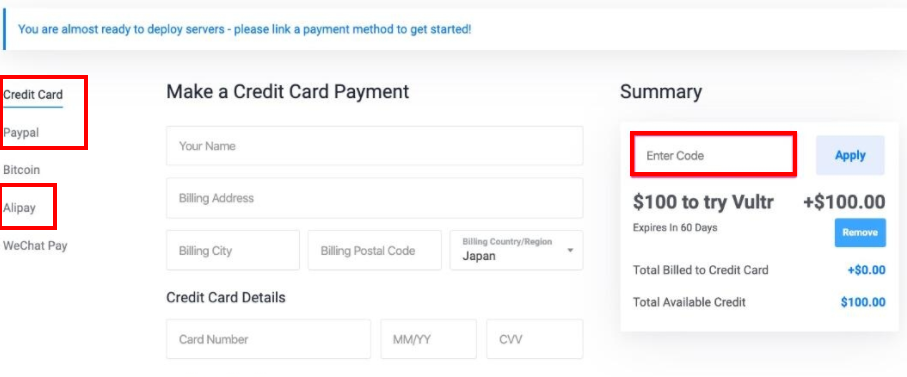Open the WeChat Pay option
Viewport: 907px width, 377px height.
35,245
